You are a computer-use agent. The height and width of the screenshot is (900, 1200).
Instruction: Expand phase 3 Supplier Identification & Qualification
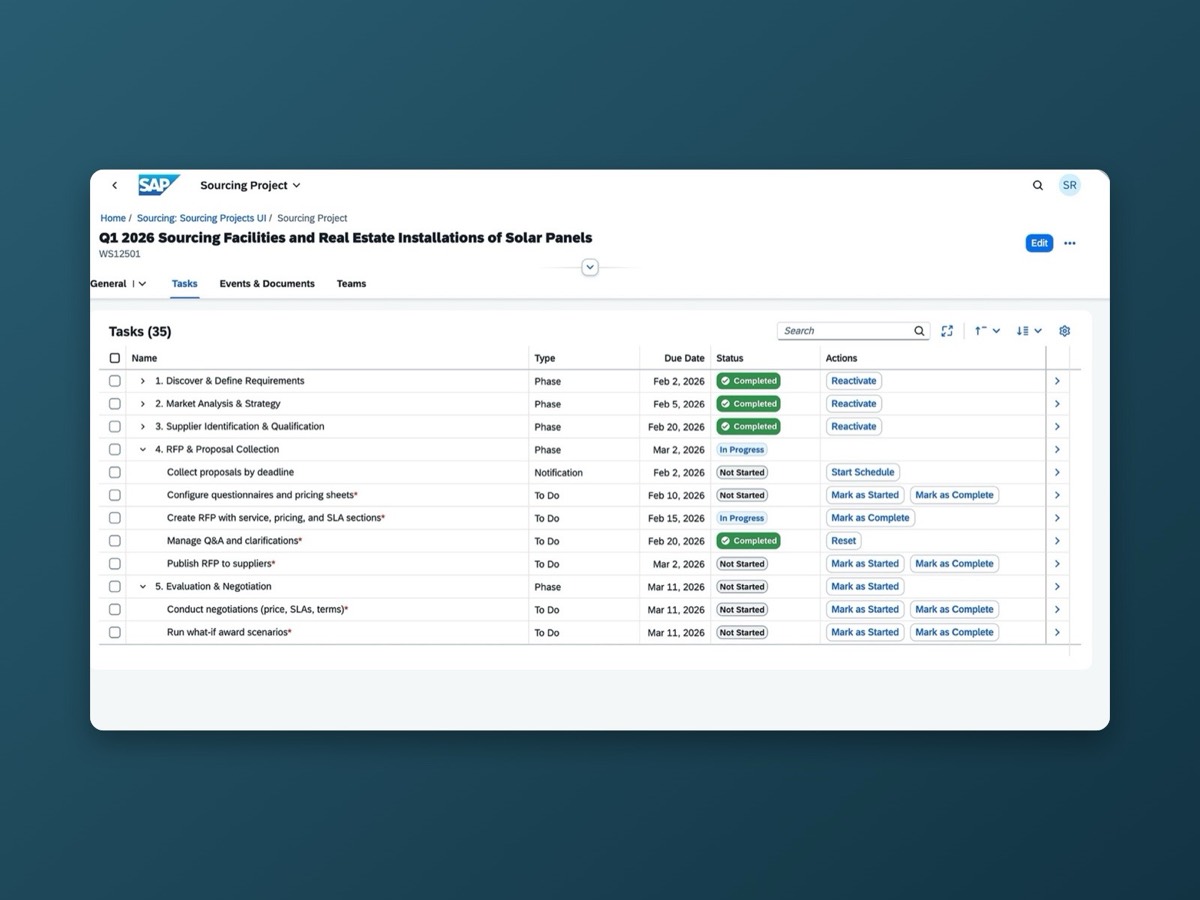click(143, 427)
